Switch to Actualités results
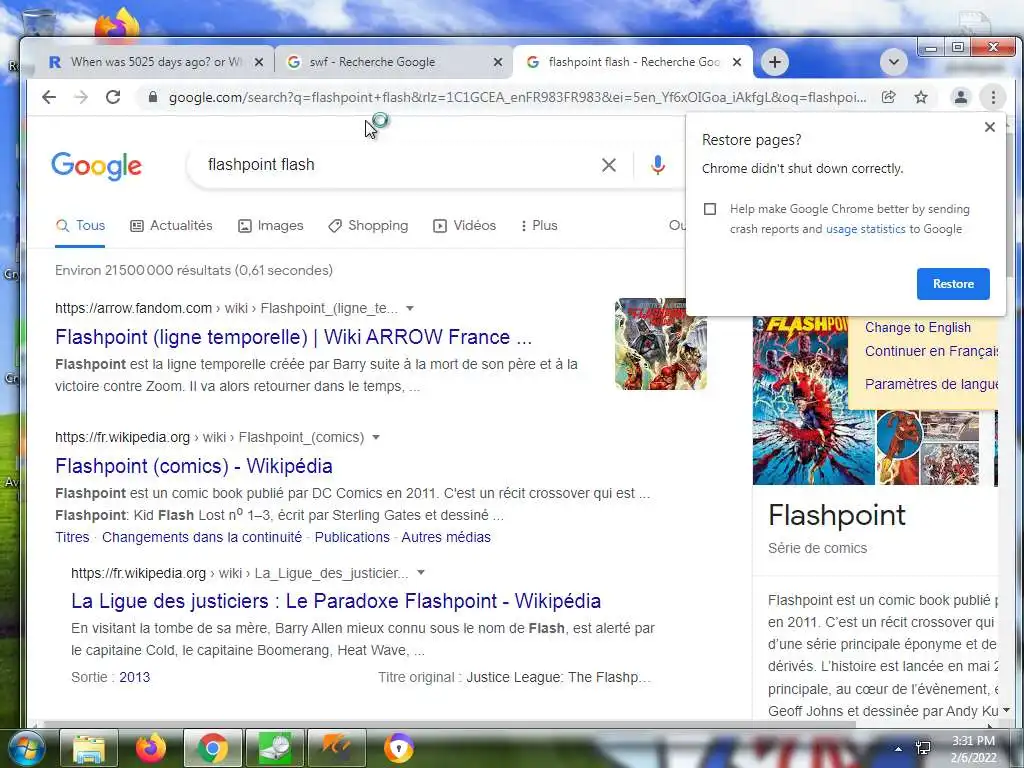Viewport: 1024px width, 768px height. click(172, 225)
